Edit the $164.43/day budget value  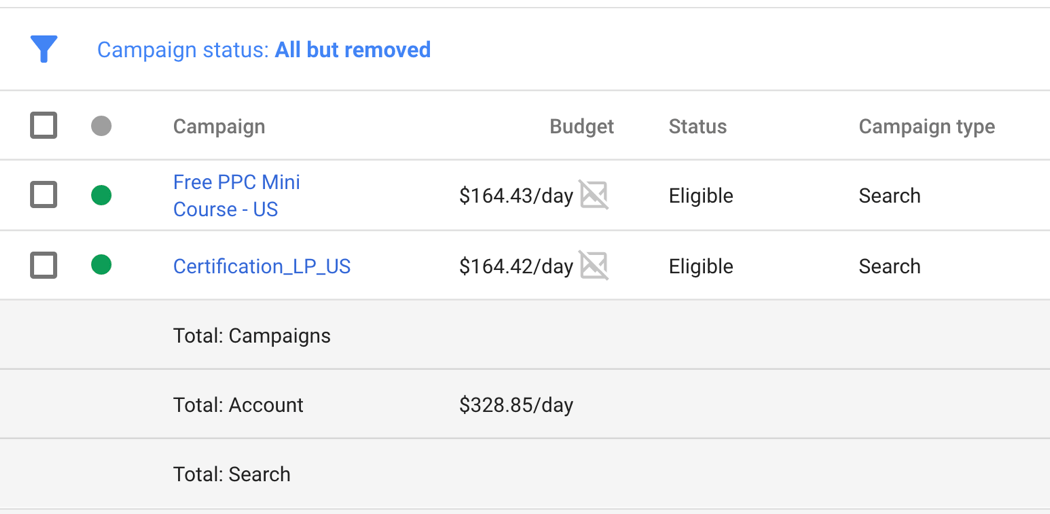coord(516,196)
